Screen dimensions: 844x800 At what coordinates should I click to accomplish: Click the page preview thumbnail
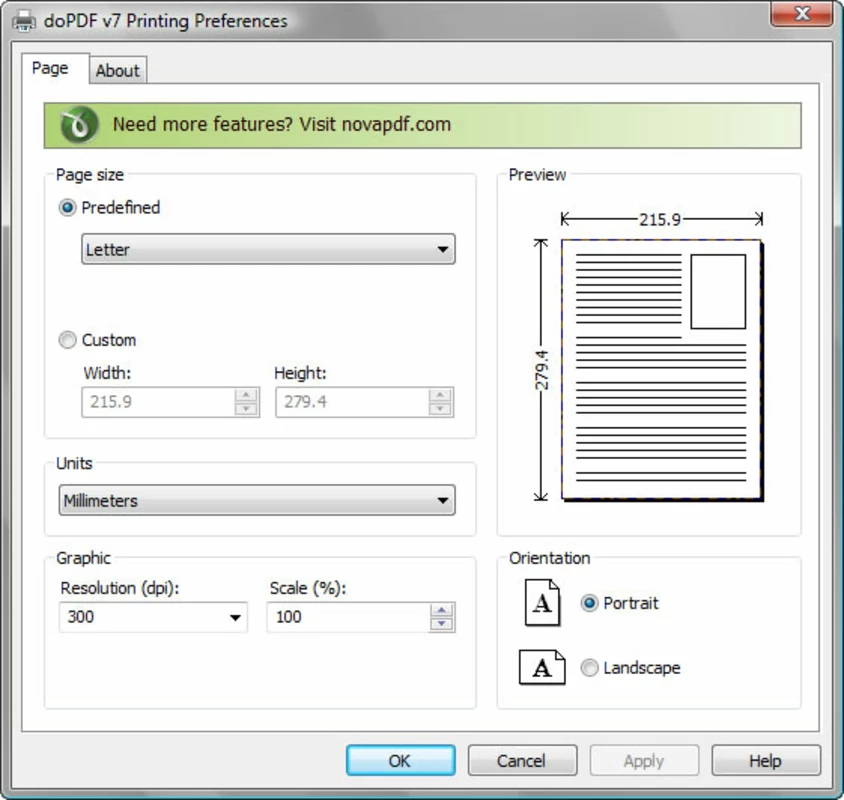(660, 370)
